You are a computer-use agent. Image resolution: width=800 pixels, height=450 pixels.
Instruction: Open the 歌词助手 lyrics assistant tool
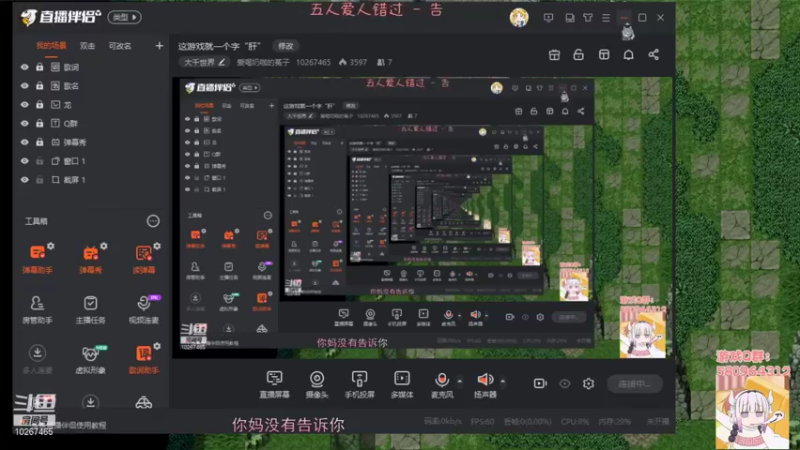click(143, 360)
